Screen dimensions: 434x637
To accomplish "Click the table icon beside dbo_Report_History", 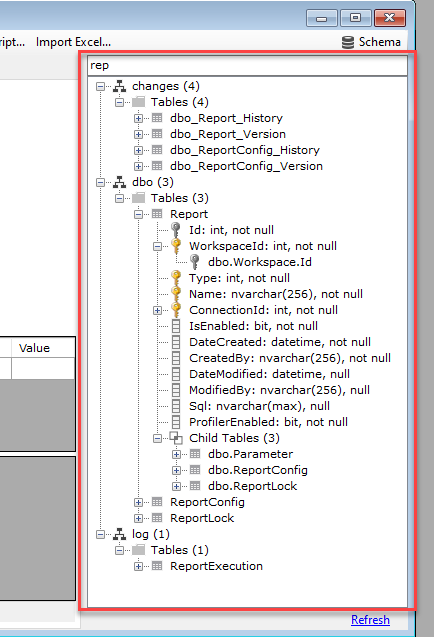I will pos(157,118).
